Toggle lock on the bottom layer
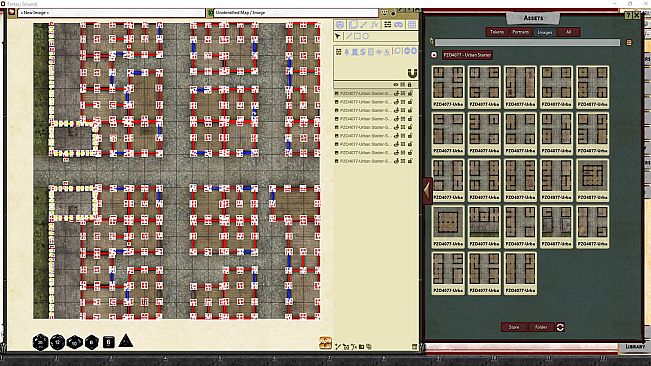 click(410, 161)
